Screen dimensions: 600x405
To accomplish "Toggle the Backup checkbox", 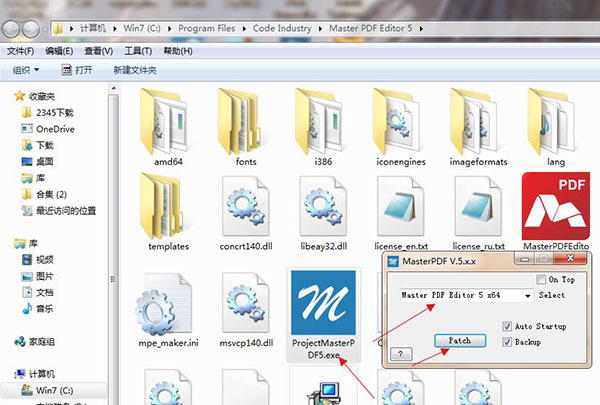I will [507, 342].
